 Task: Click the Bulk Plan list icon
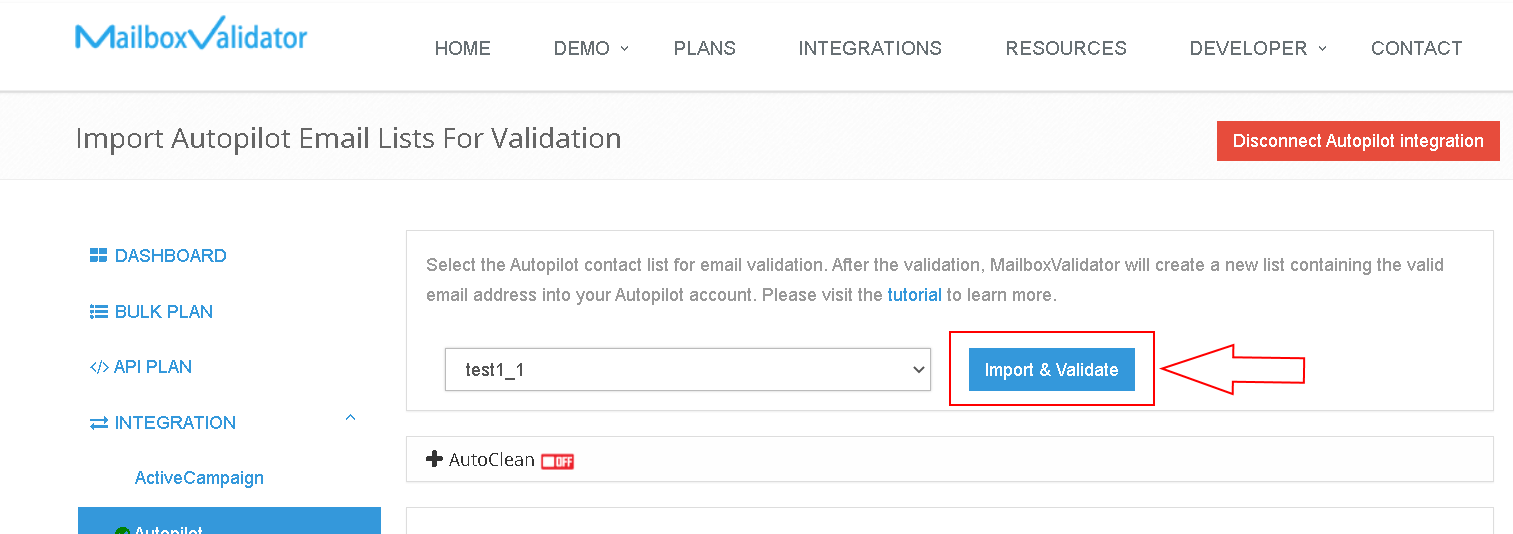[x=98, y=312]
